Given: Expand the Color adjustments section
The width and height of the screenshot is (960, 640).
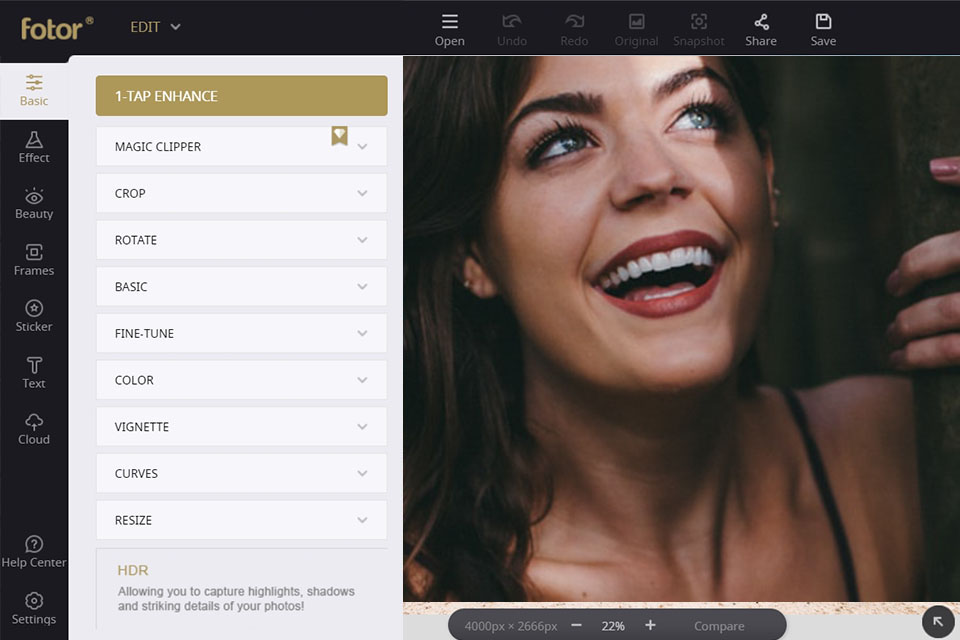Looking at the screenshot, I should tap(240, 380).
